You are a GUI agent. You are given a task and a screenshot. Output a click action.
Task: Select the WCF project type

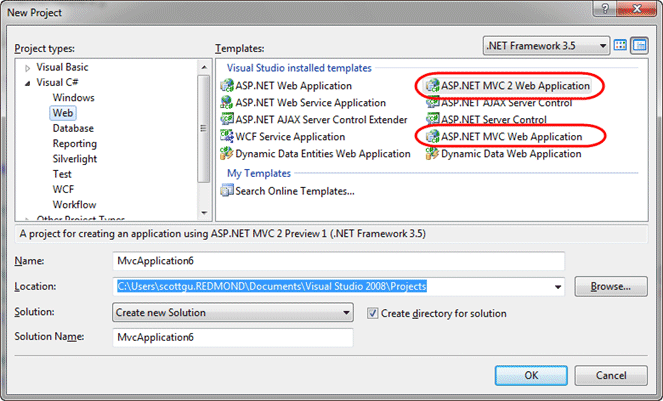click(63, 190)
